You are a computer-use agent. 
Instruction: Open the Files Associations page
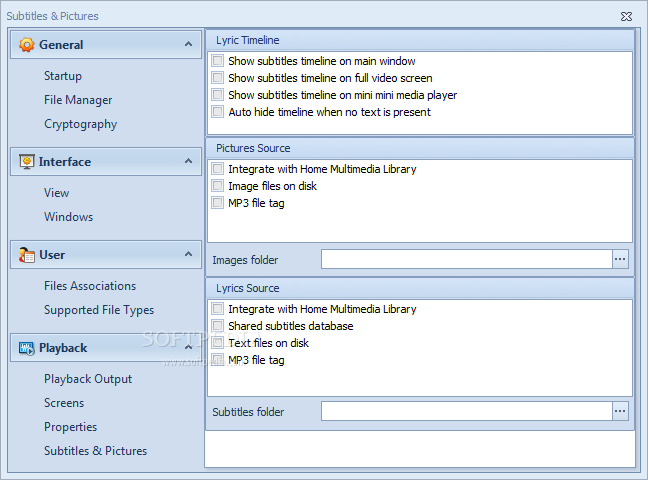tap(90, 286)
